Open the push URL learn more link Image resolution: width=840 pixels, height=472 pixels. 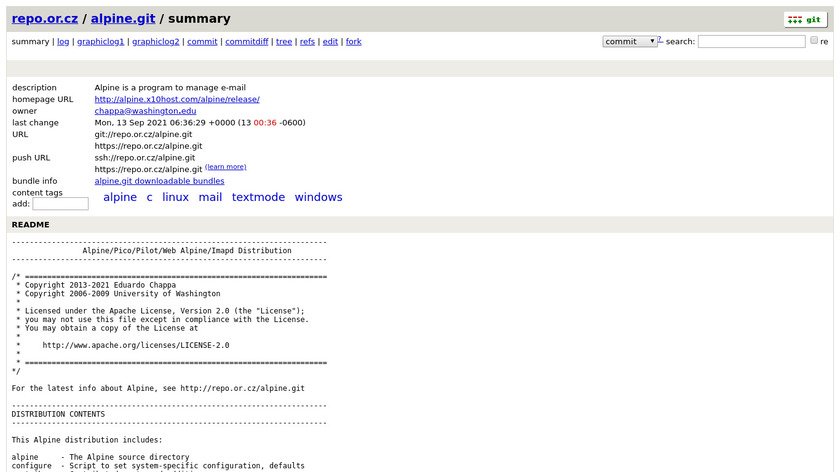(226, 167)
